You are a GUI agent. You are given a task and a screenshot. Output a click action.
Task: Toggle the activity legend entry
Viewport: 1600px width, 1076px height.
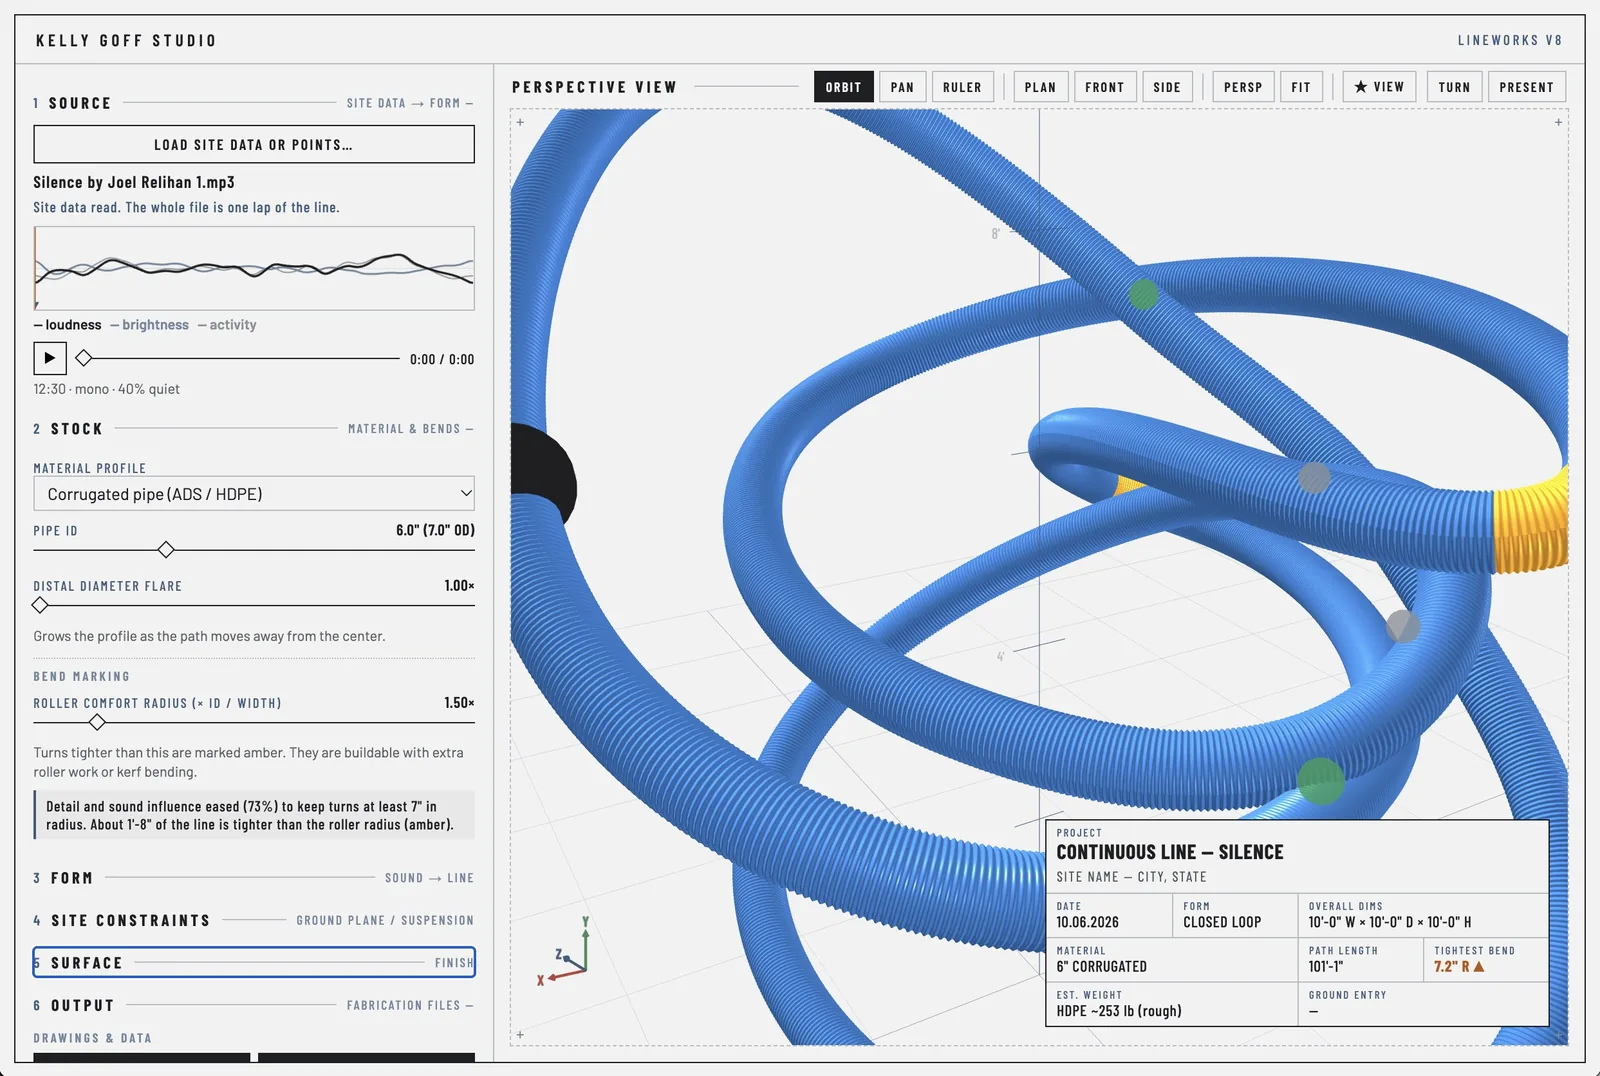coord(227,325)
